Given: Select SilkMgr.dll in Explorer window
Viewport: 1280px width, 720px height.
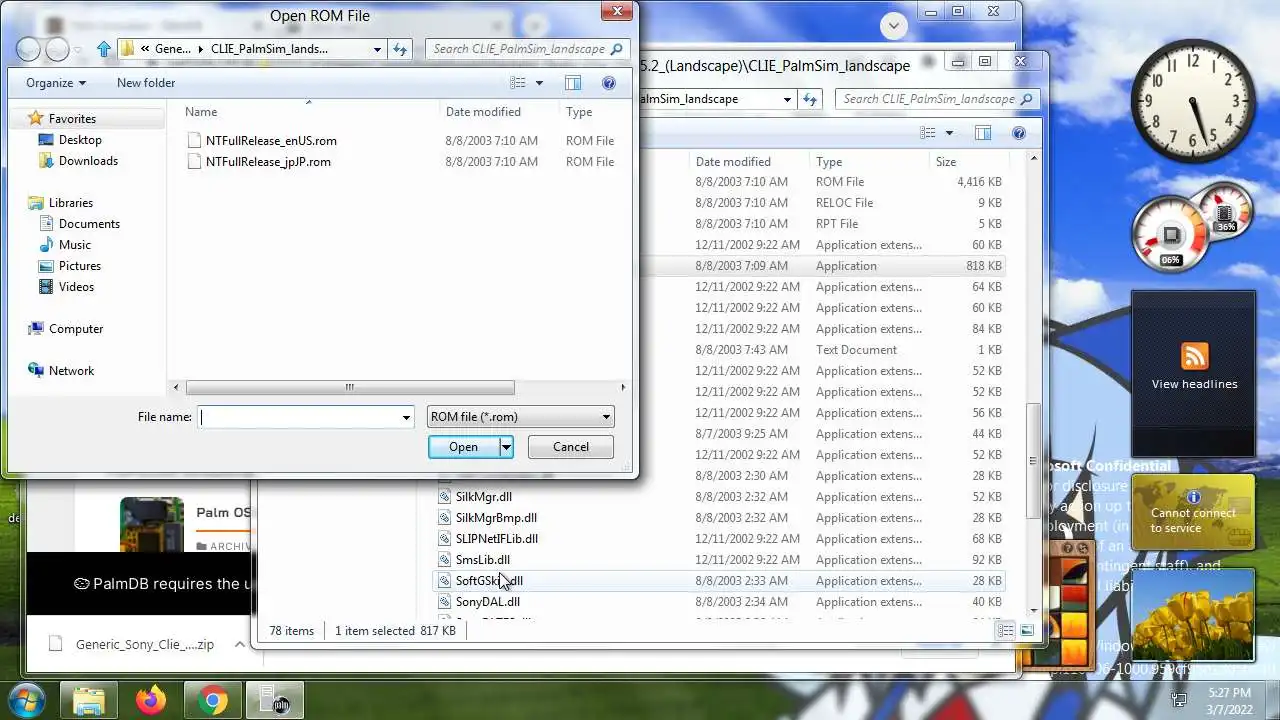Looking at the screenshot, I should click(x=483, y=497).
